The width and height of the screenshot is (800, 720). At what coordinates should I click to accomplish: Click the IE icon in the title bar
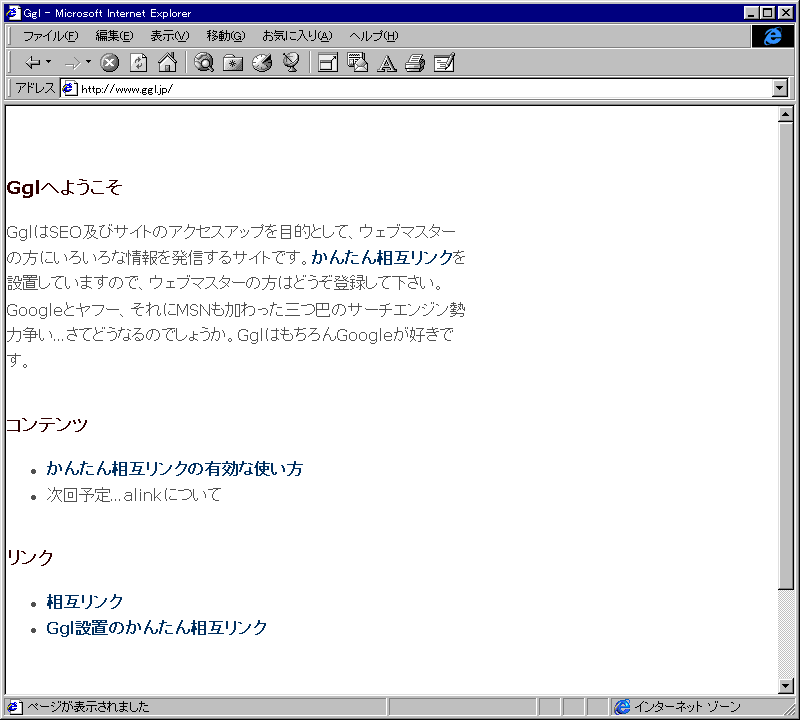pyautogui.click(x=13, y=13)
